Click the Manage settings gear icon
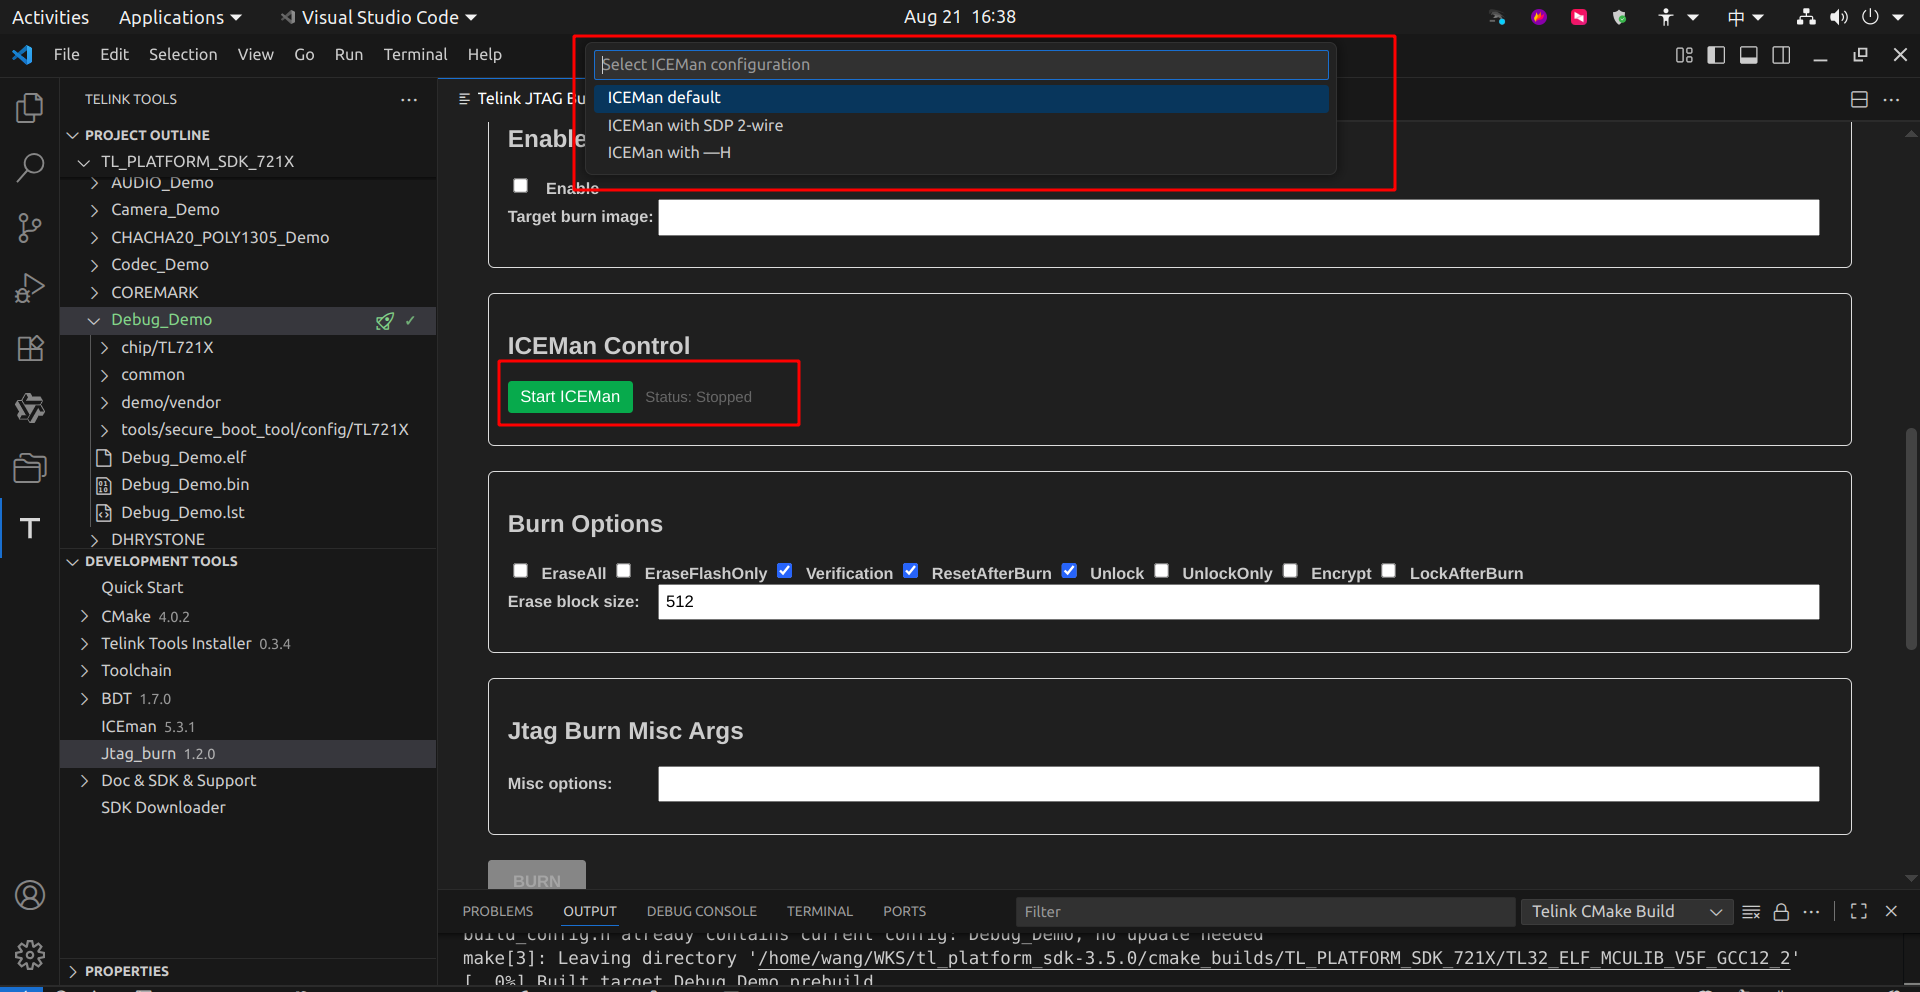1920x992 pixels. pos(30,955)
